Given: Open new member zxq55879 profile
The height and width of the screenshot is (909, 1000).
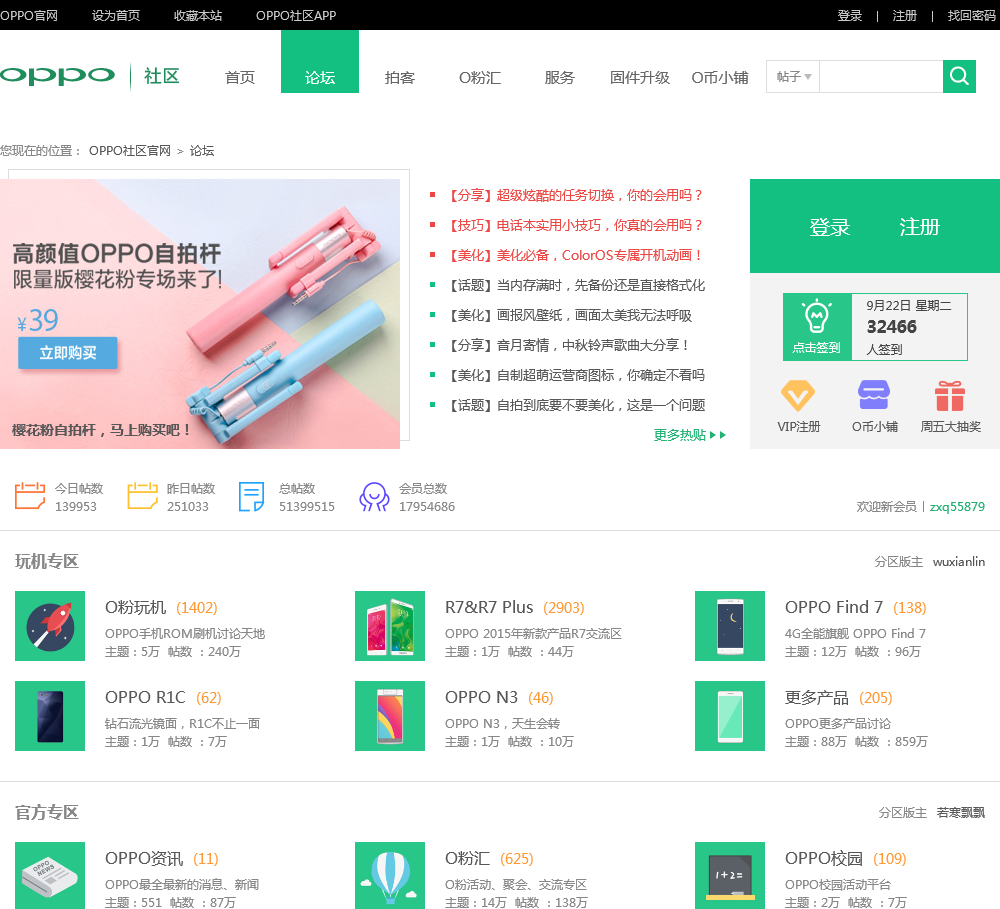Looking at the screenshot, I should (x=957, y=506).
